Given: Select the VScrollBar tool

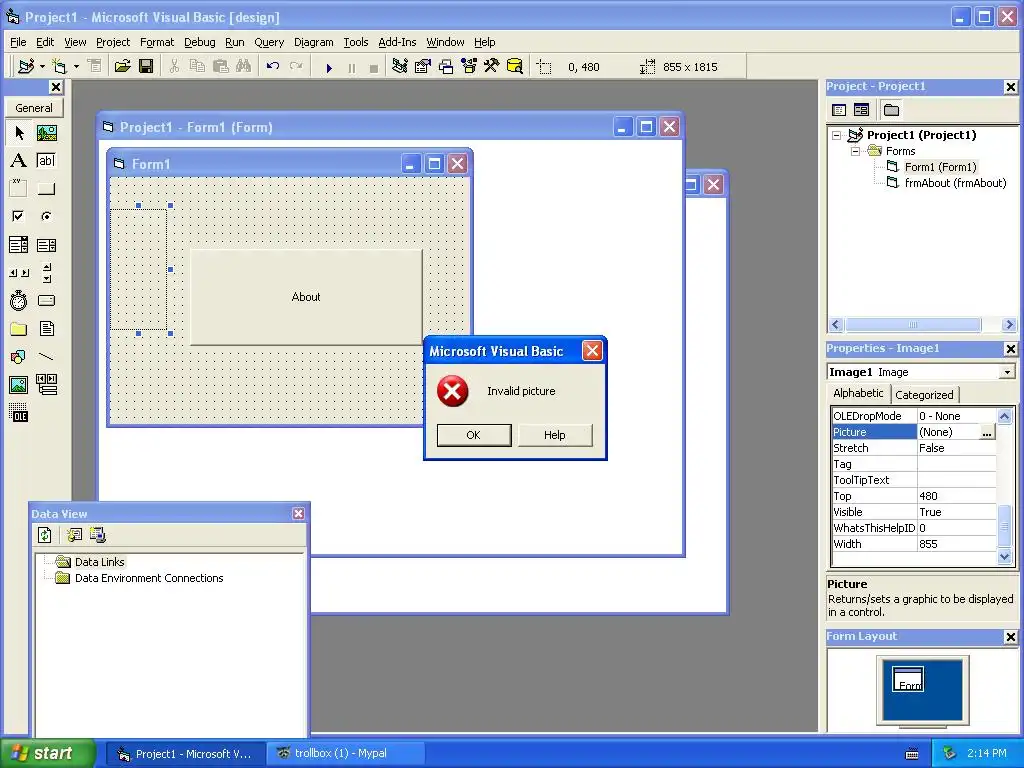Looking at the screenshot, I should tap(46, 272).
